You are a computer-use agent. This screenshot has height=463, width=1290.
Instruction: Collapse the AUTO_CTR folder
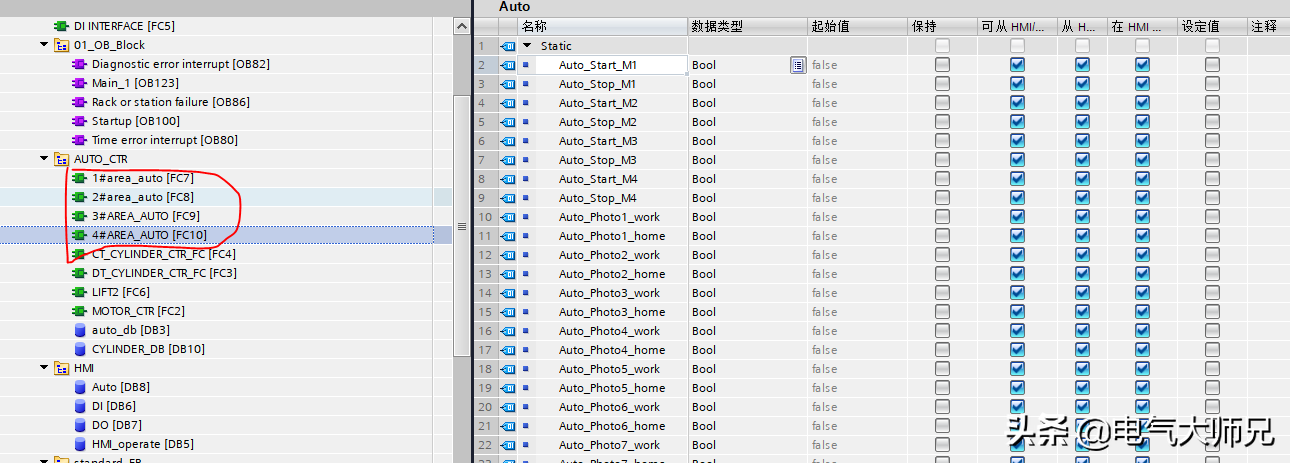[x=44, y=159]
